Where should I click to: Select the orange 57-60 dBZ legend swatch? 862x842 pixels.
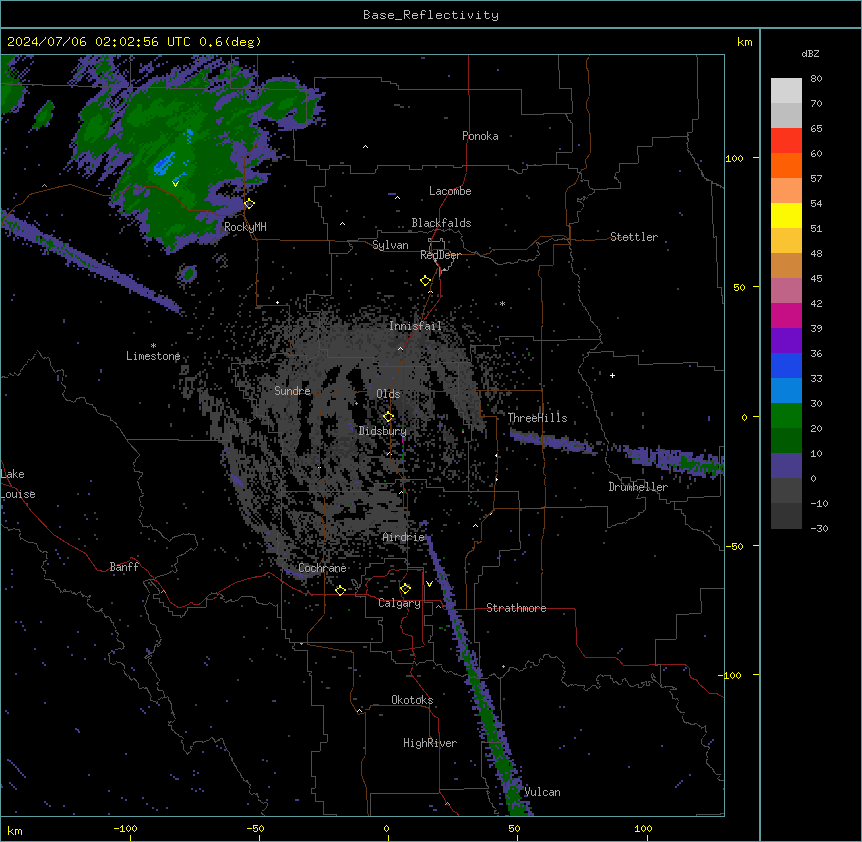786,165
